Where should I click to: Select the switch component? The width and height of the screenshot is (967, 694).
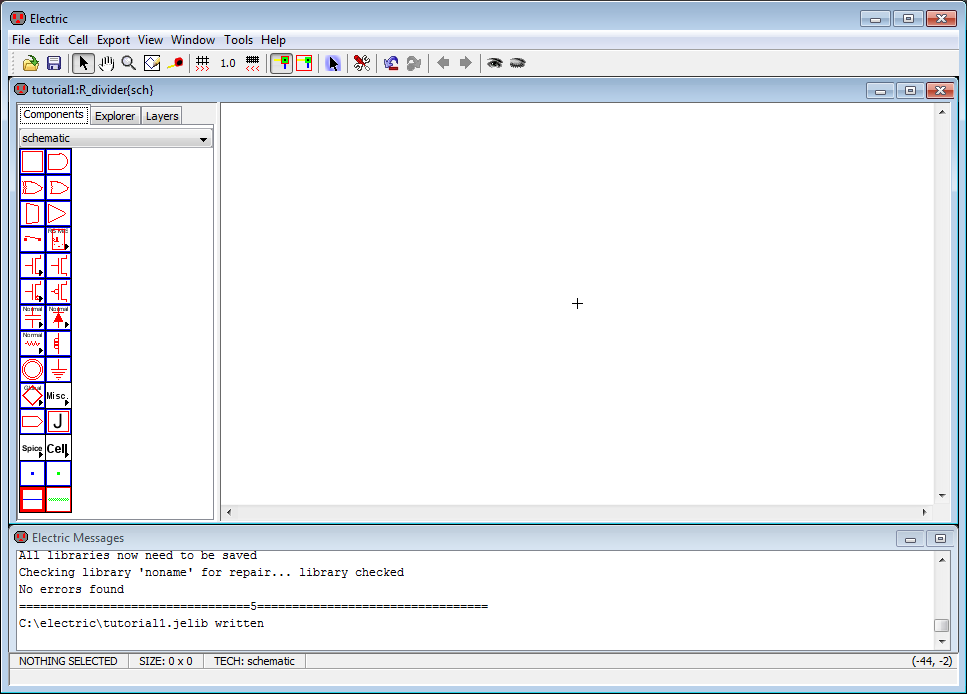click(33, 239)
